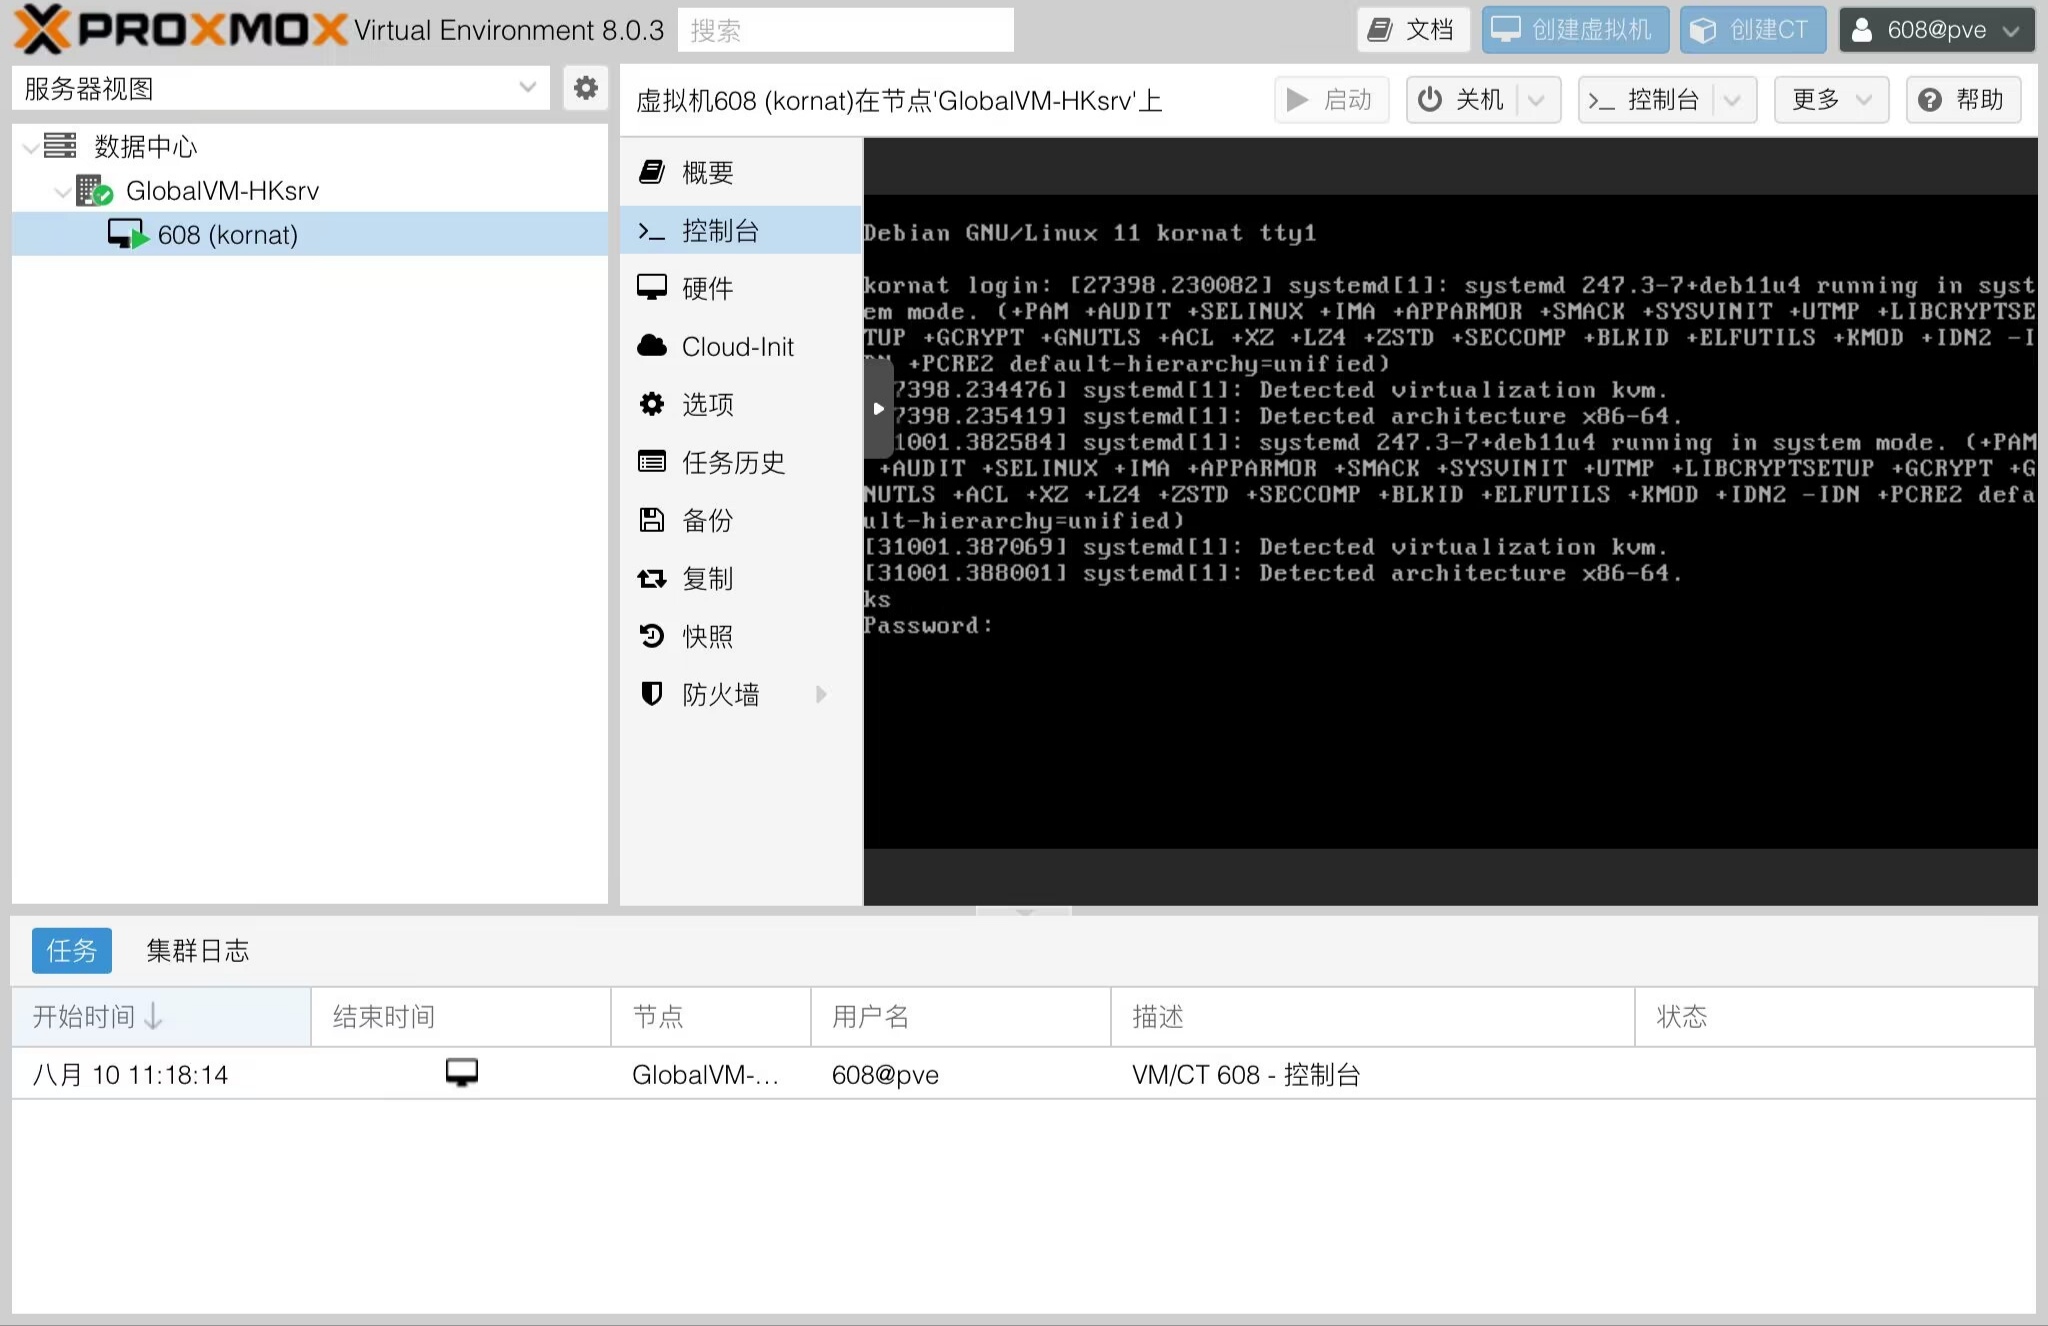Screen dimensions: 2048x1326
Task: Open the Cloud-Init settings panel
Action: coord(737,346)
